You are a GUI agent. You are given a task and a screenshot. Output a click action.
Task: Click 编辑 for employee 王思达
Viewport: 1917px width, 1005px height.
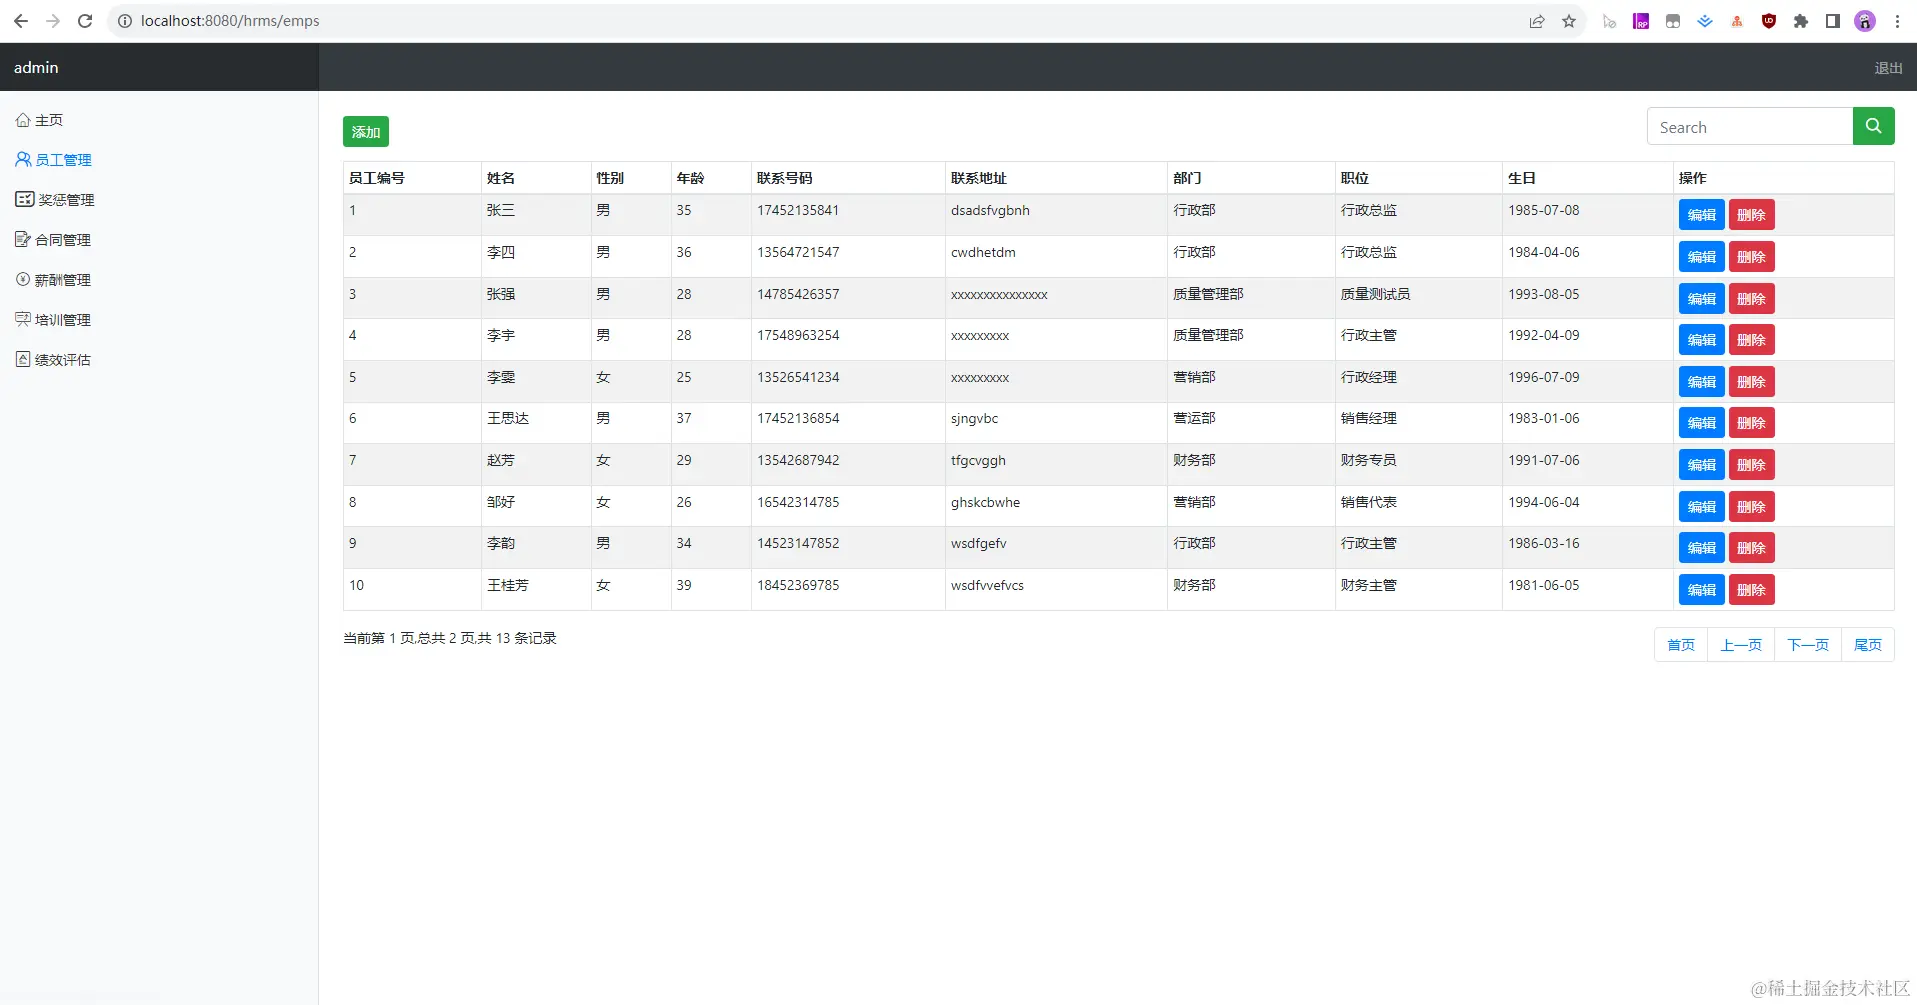[1701, 423]
